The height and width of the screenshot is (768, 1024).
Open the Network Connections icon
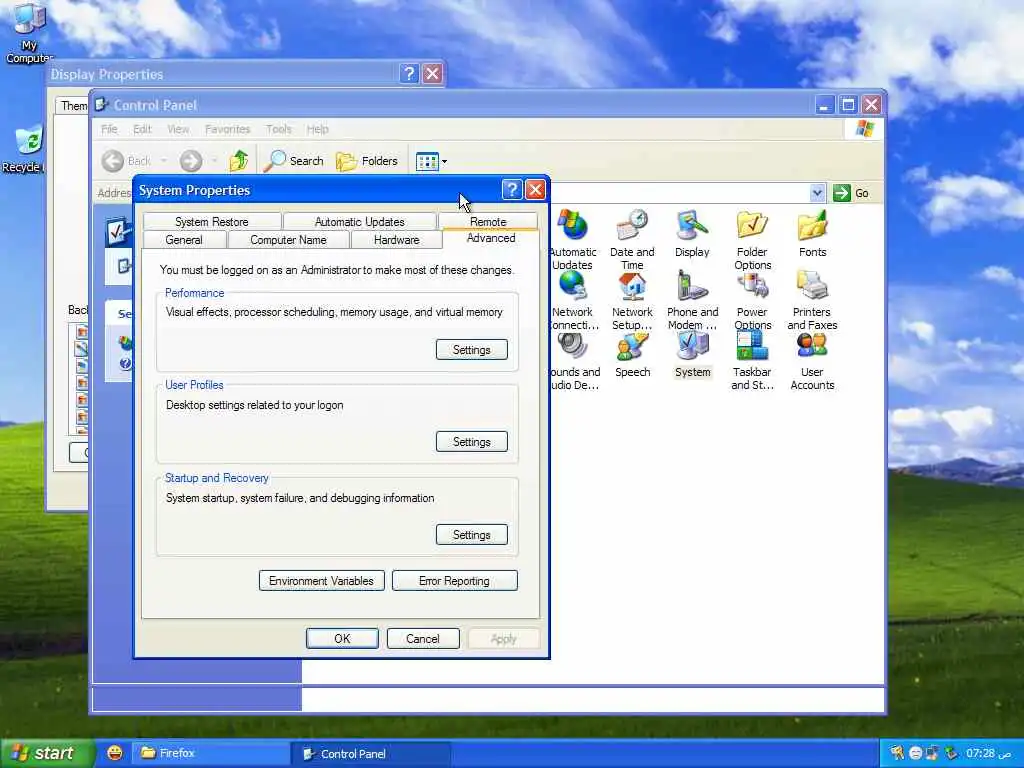[573, 300]
